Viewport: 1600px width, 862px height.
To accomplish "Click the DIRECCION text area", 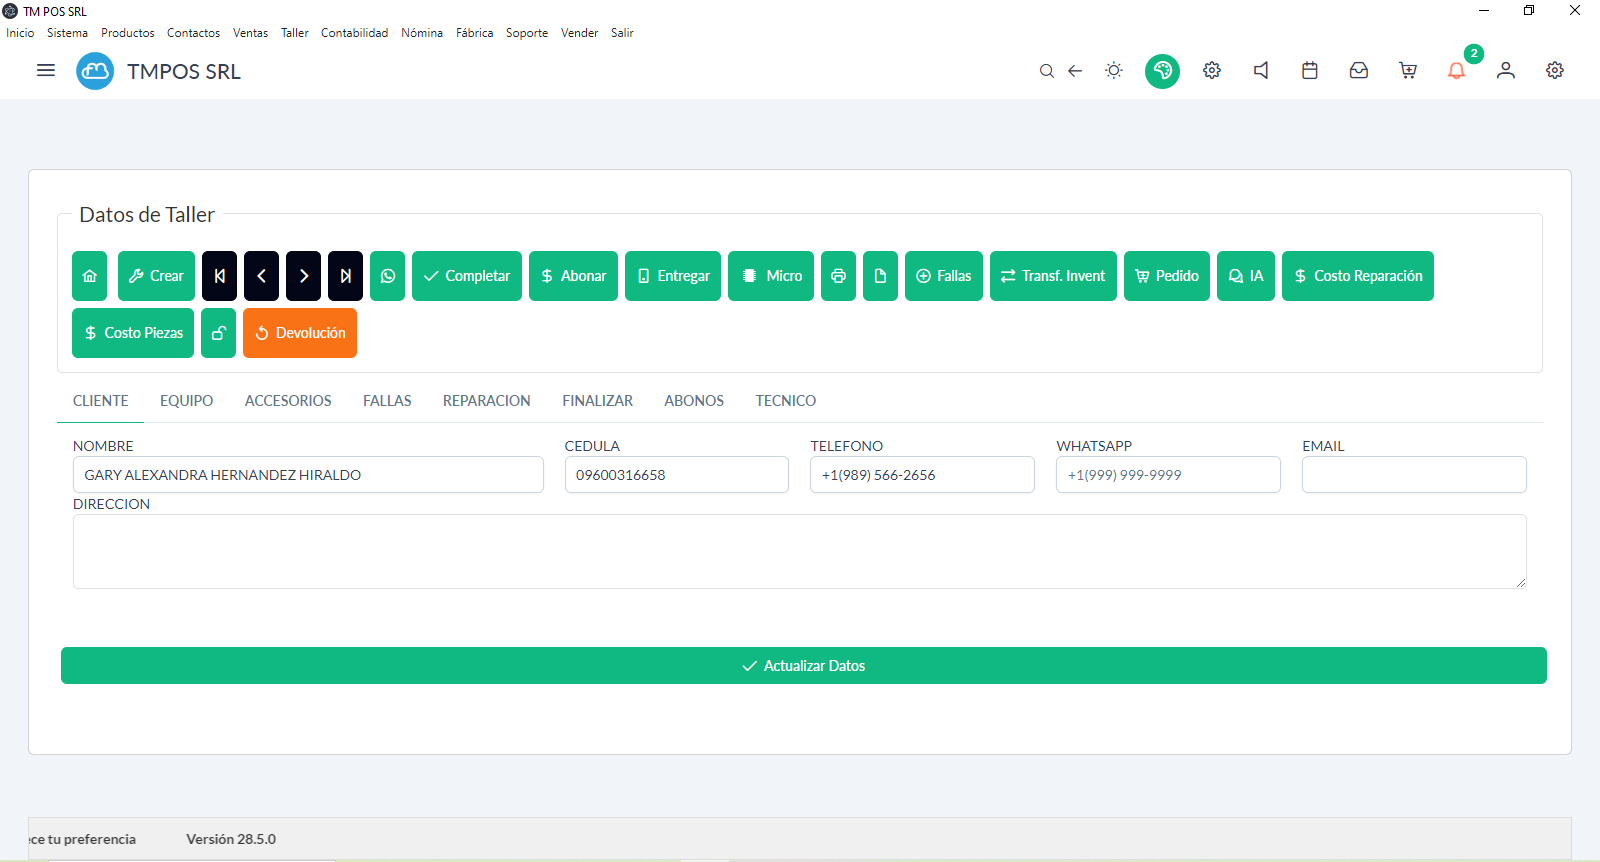I will tap(800, 551).
